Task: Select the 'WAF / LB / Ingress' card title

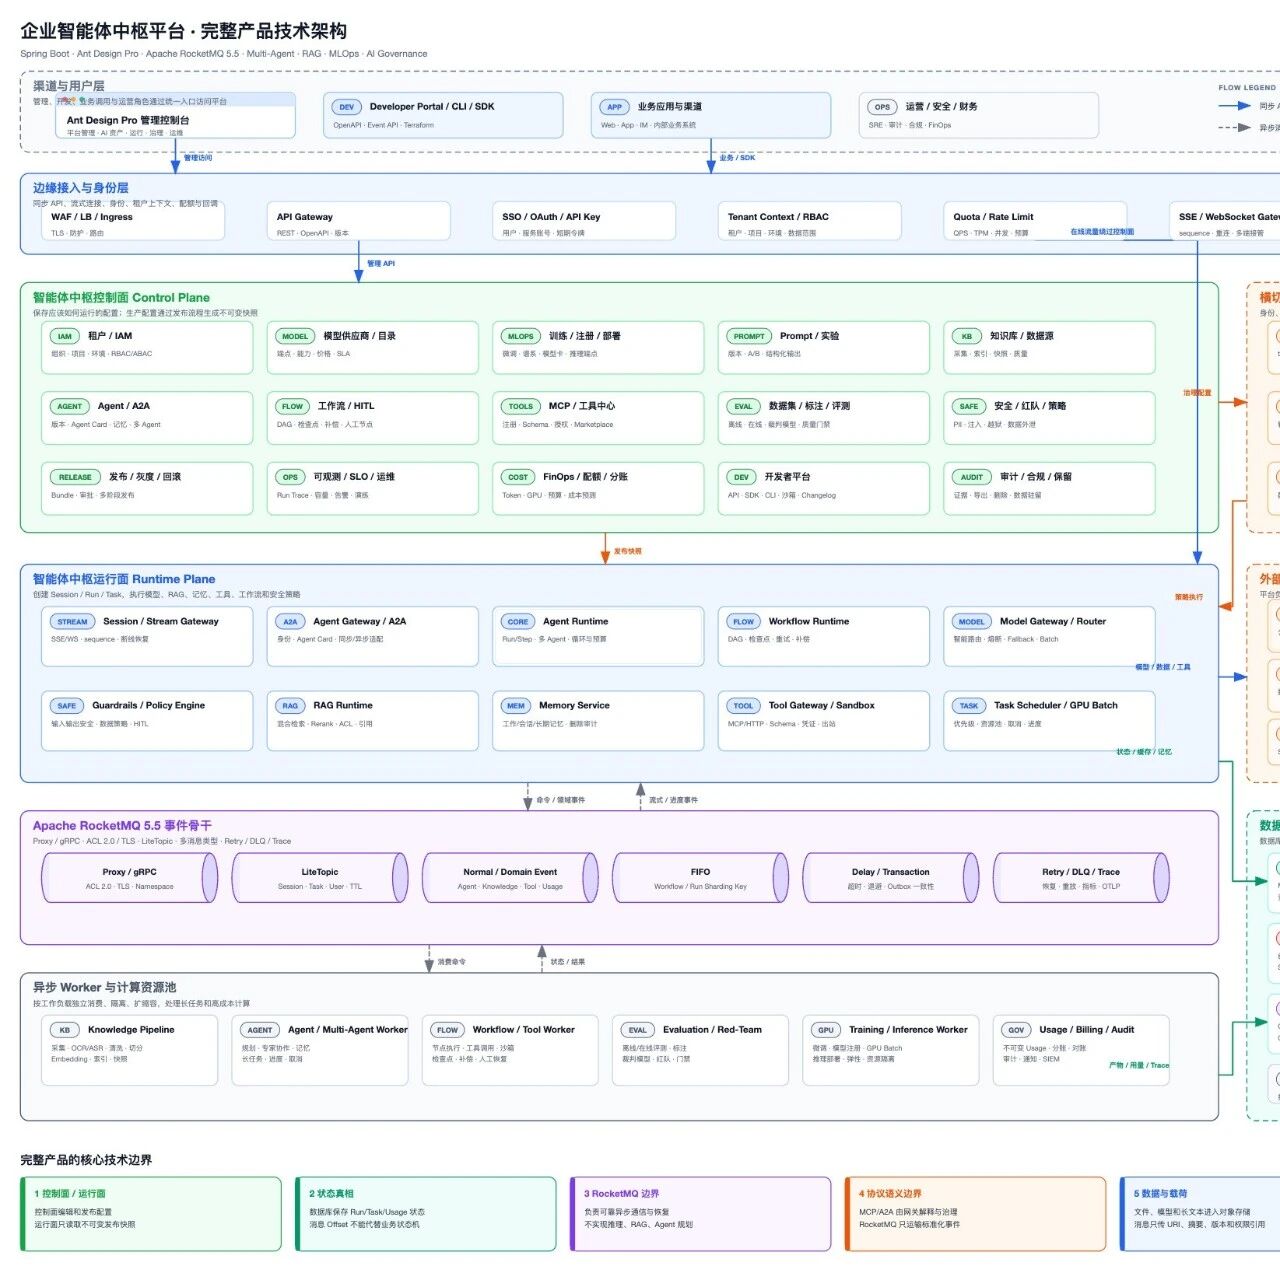Action: (92, 217)
